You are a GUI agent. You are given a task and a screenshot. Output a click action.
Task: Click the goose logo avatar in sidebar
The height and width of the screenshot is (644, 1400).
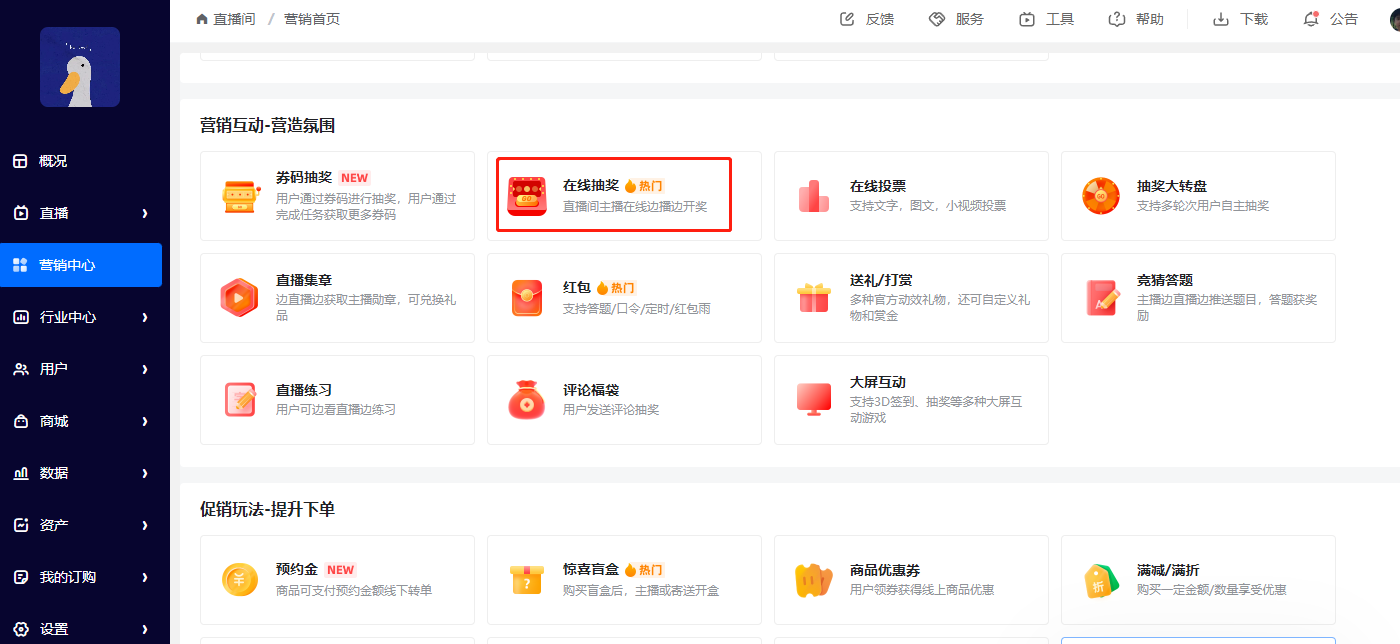80,67
